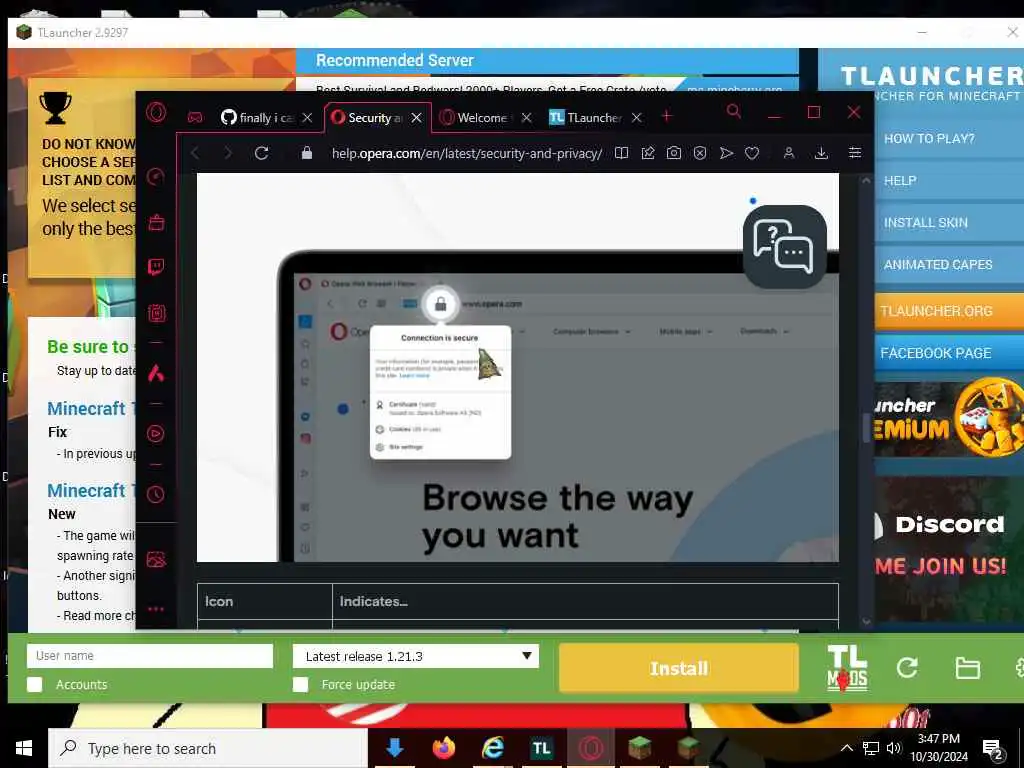
Task: Click the Opera address bar URL
Action: [x=466, y=153]
